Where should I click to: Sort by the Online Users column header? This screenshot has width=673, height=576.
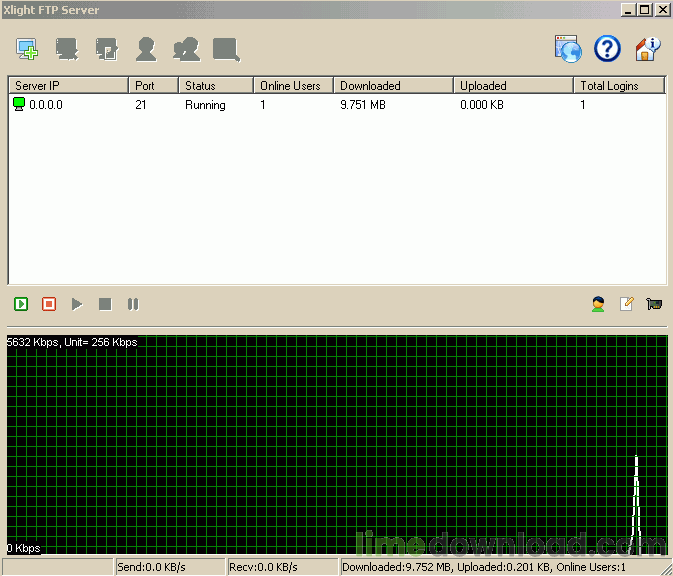pyautogui.click(x=294, y=85)
